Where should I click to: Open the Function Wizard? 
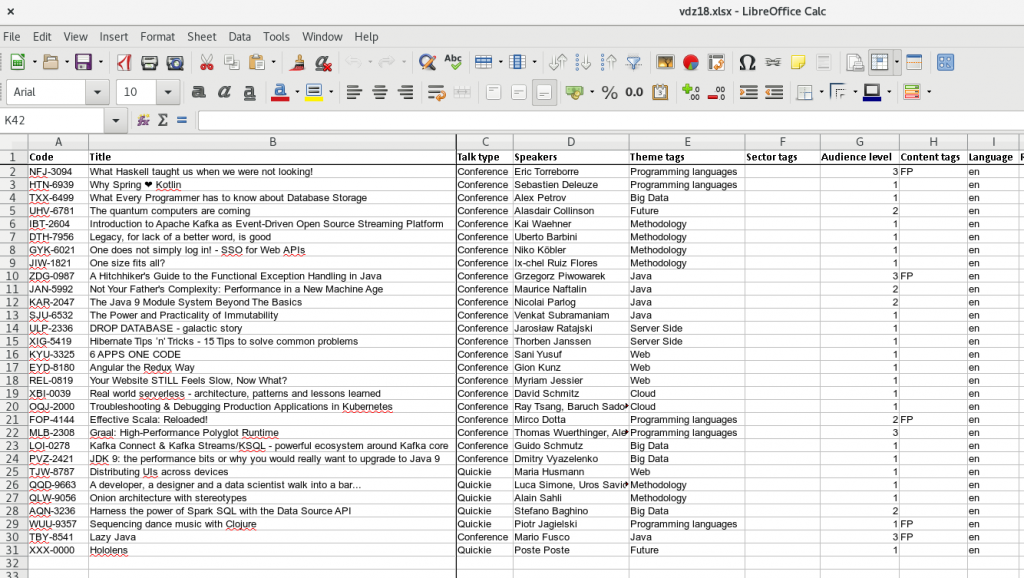144,120
